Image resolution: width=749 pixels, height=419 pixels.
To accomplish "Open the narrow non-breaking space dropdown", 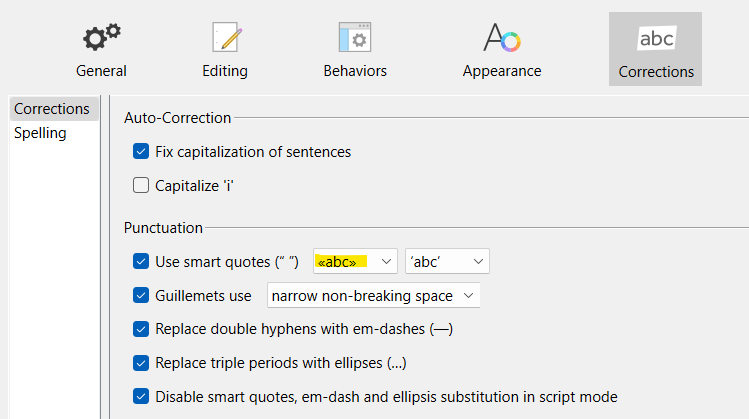I will pos(374,296).
